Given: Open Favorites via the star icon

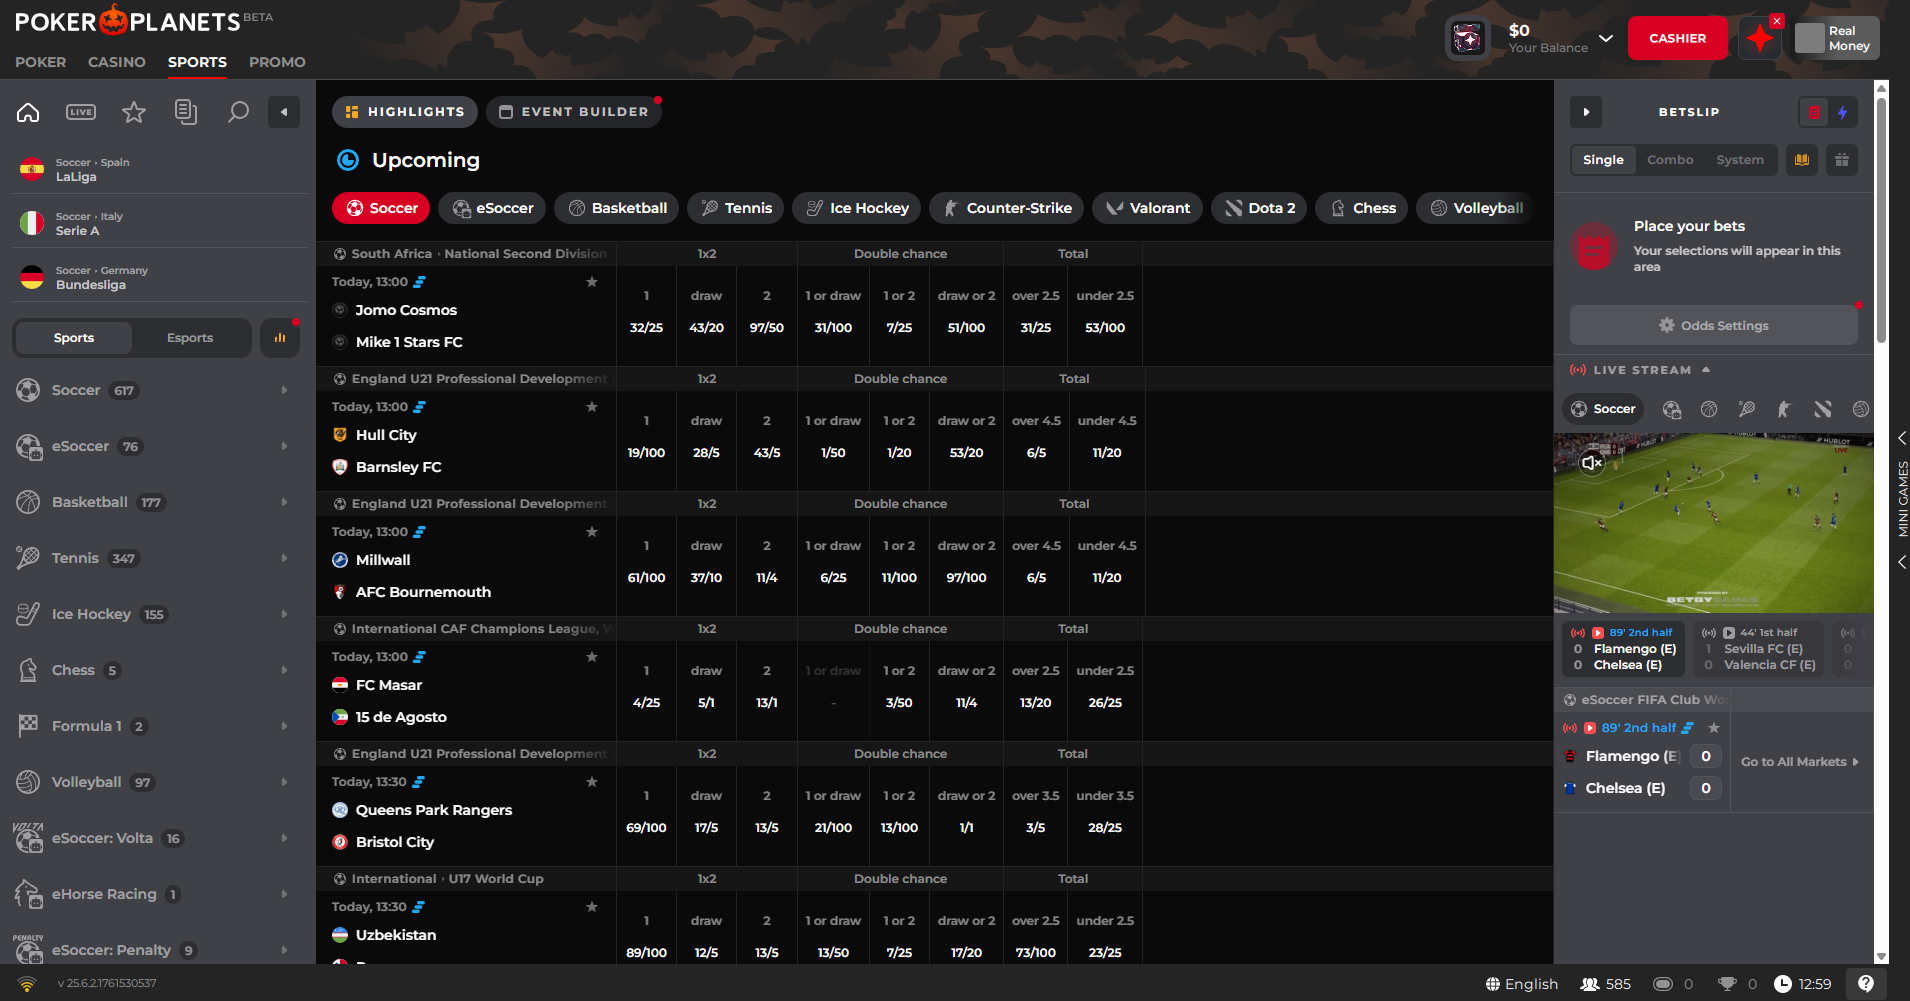Looking at the screenshot, I should click(133, 111).
